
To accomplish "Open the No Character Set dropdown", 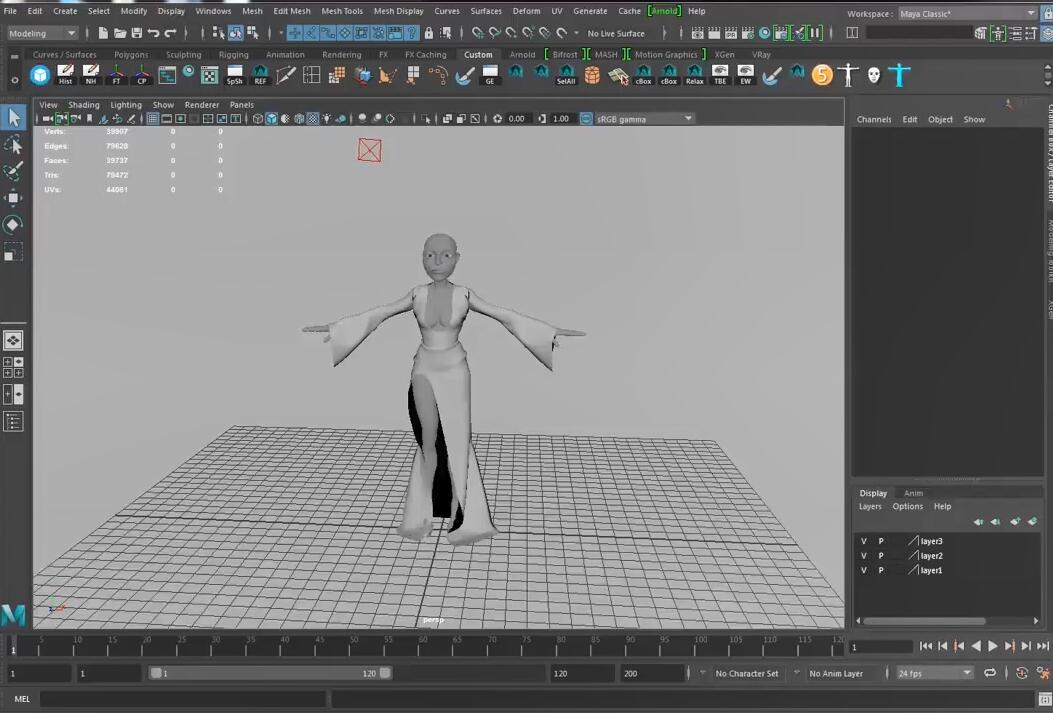I will 747,673.
